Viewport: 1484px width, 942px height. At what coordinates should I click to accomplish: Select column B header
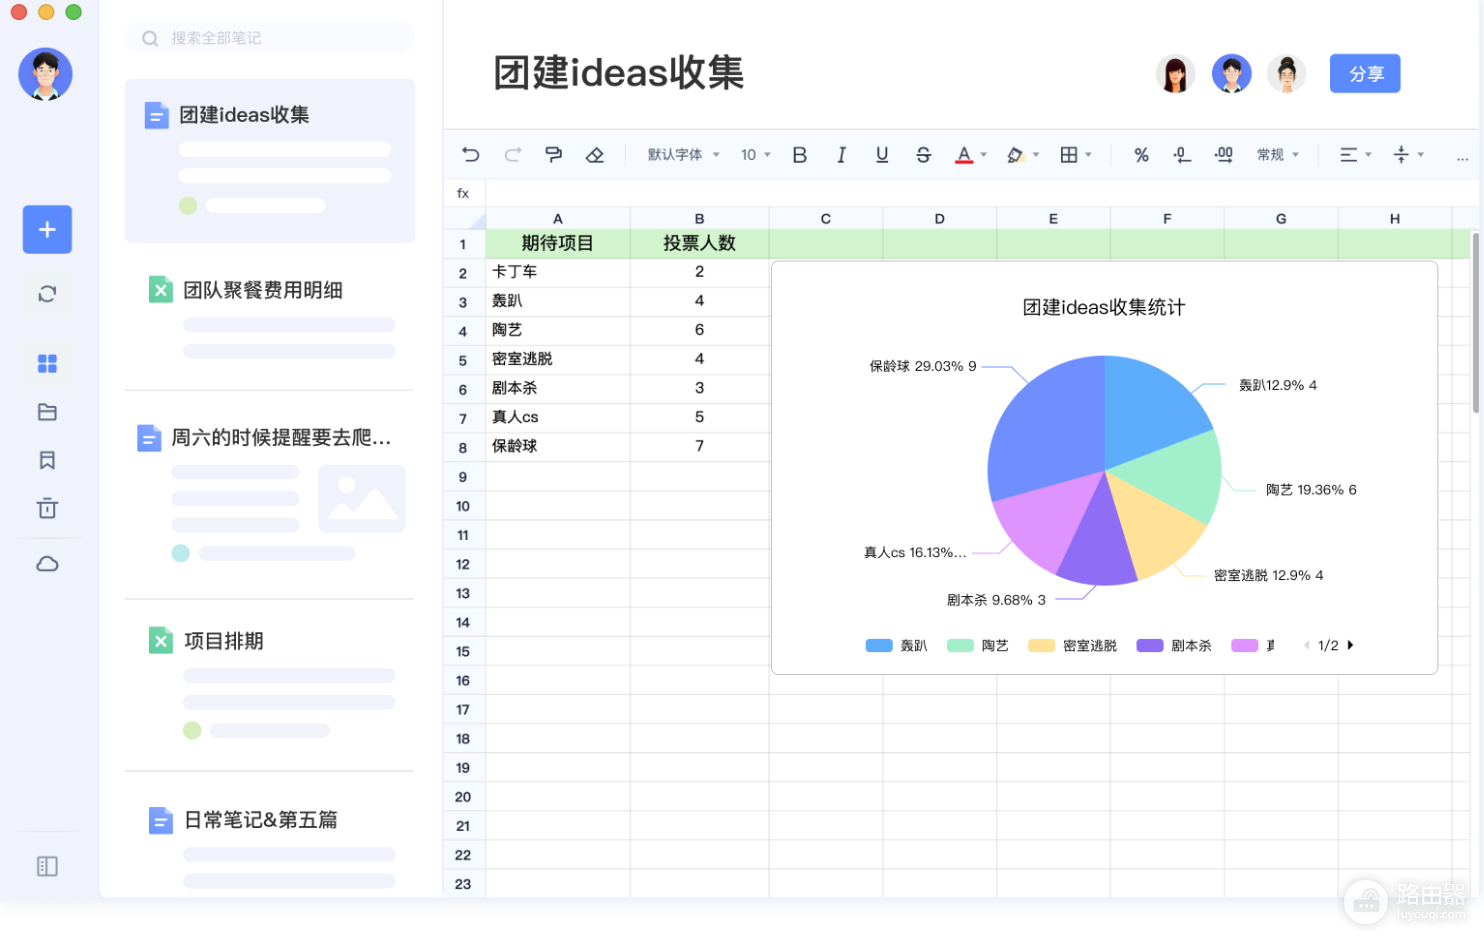[699, 218]
